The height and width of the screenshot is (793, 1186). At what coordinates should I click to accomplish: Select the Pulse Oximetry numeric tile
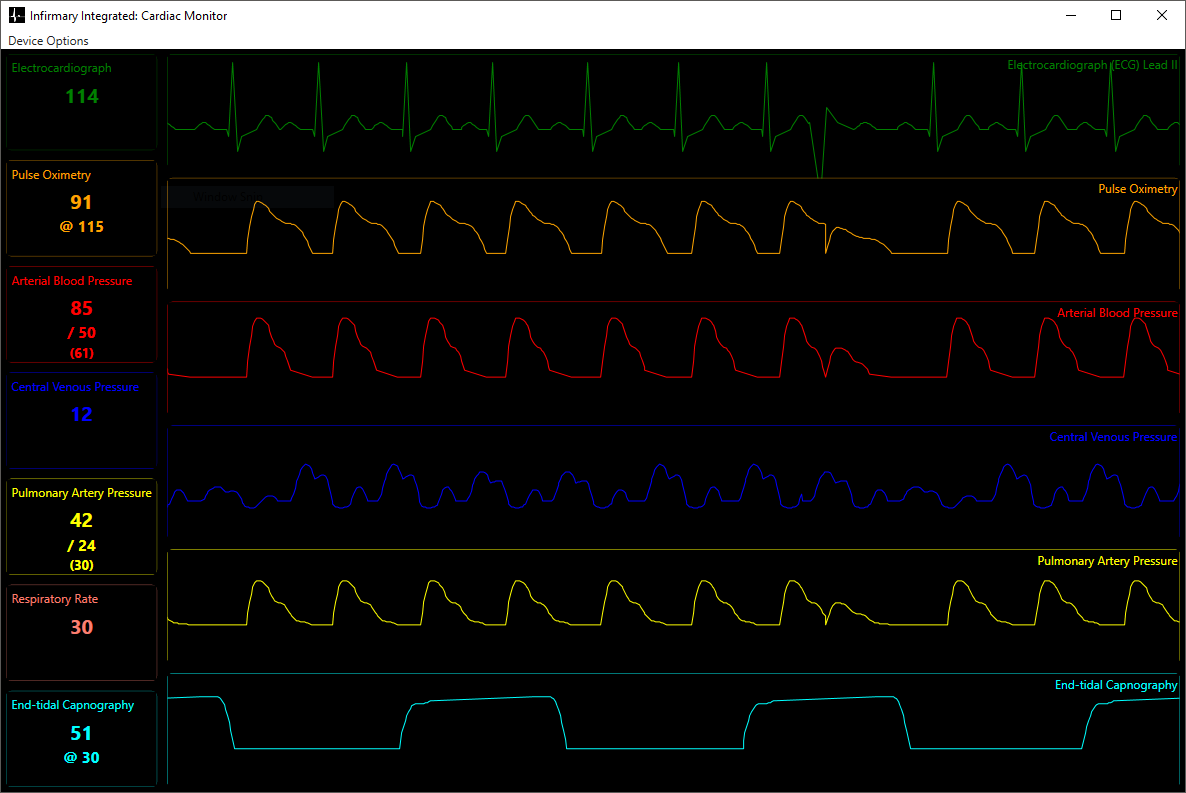82,208
